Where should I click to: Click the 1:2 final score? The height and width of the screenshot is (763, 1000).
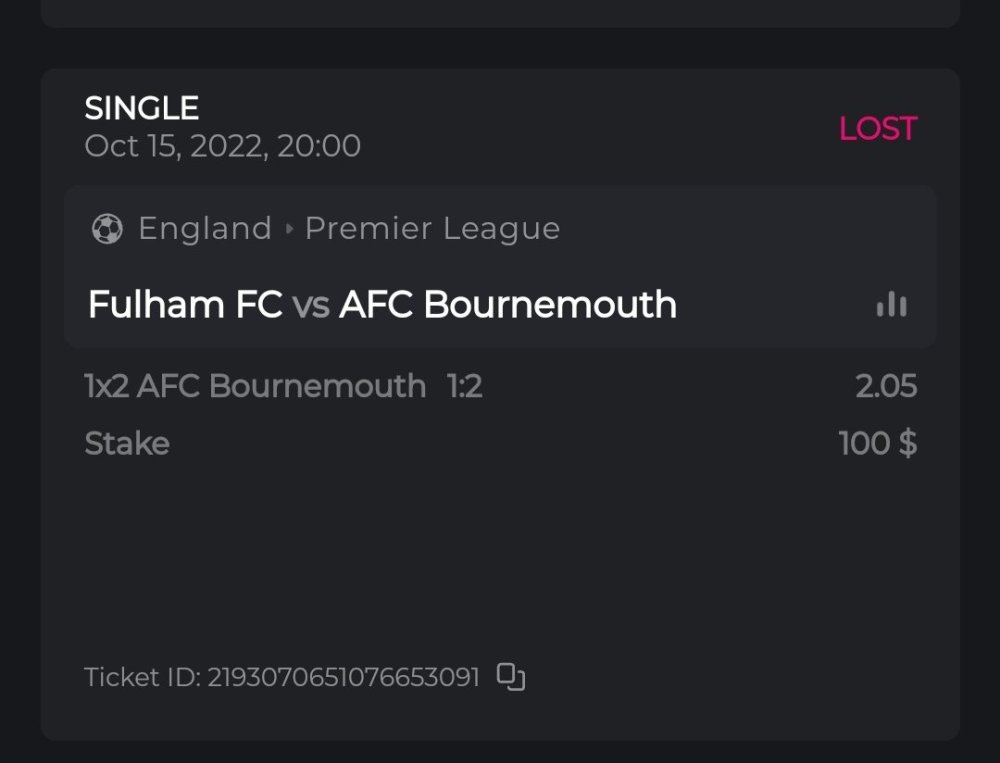point(465,386)
